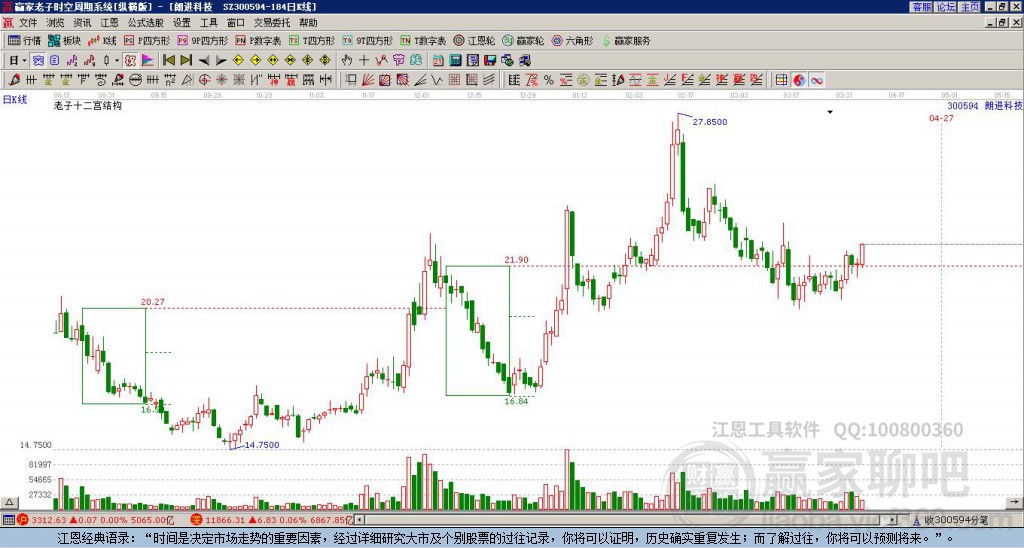This screenshot has height=548, width=1024.
Task: Select the percent sign retracement tool
Action: point(549,80)
